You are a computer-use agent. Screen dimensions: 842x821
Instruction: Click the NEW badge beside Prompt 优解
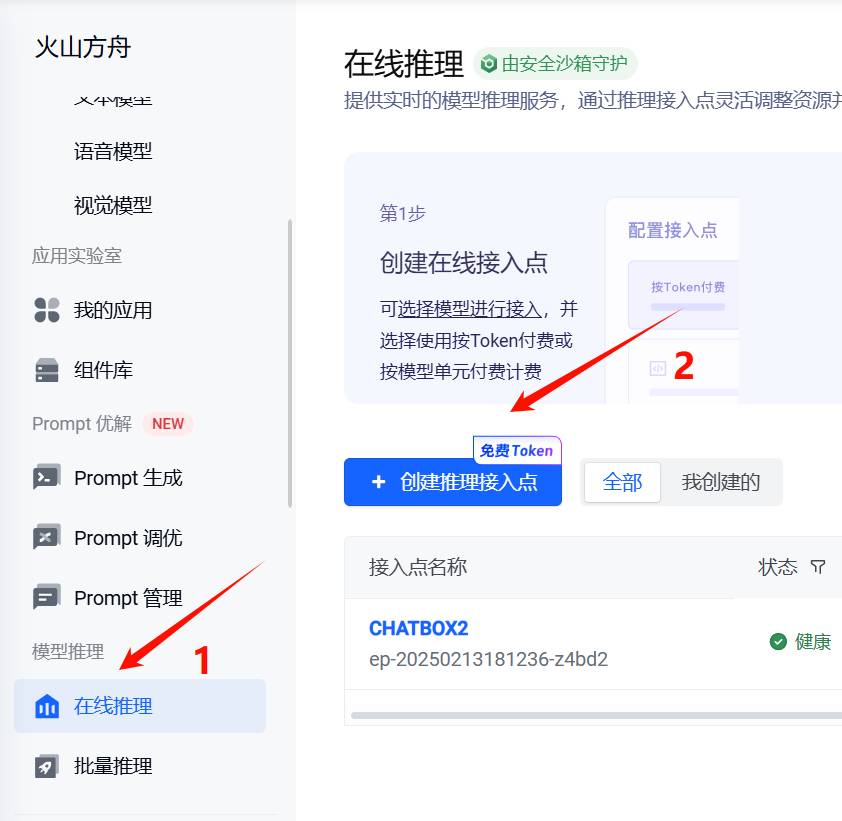coord(168,424)
